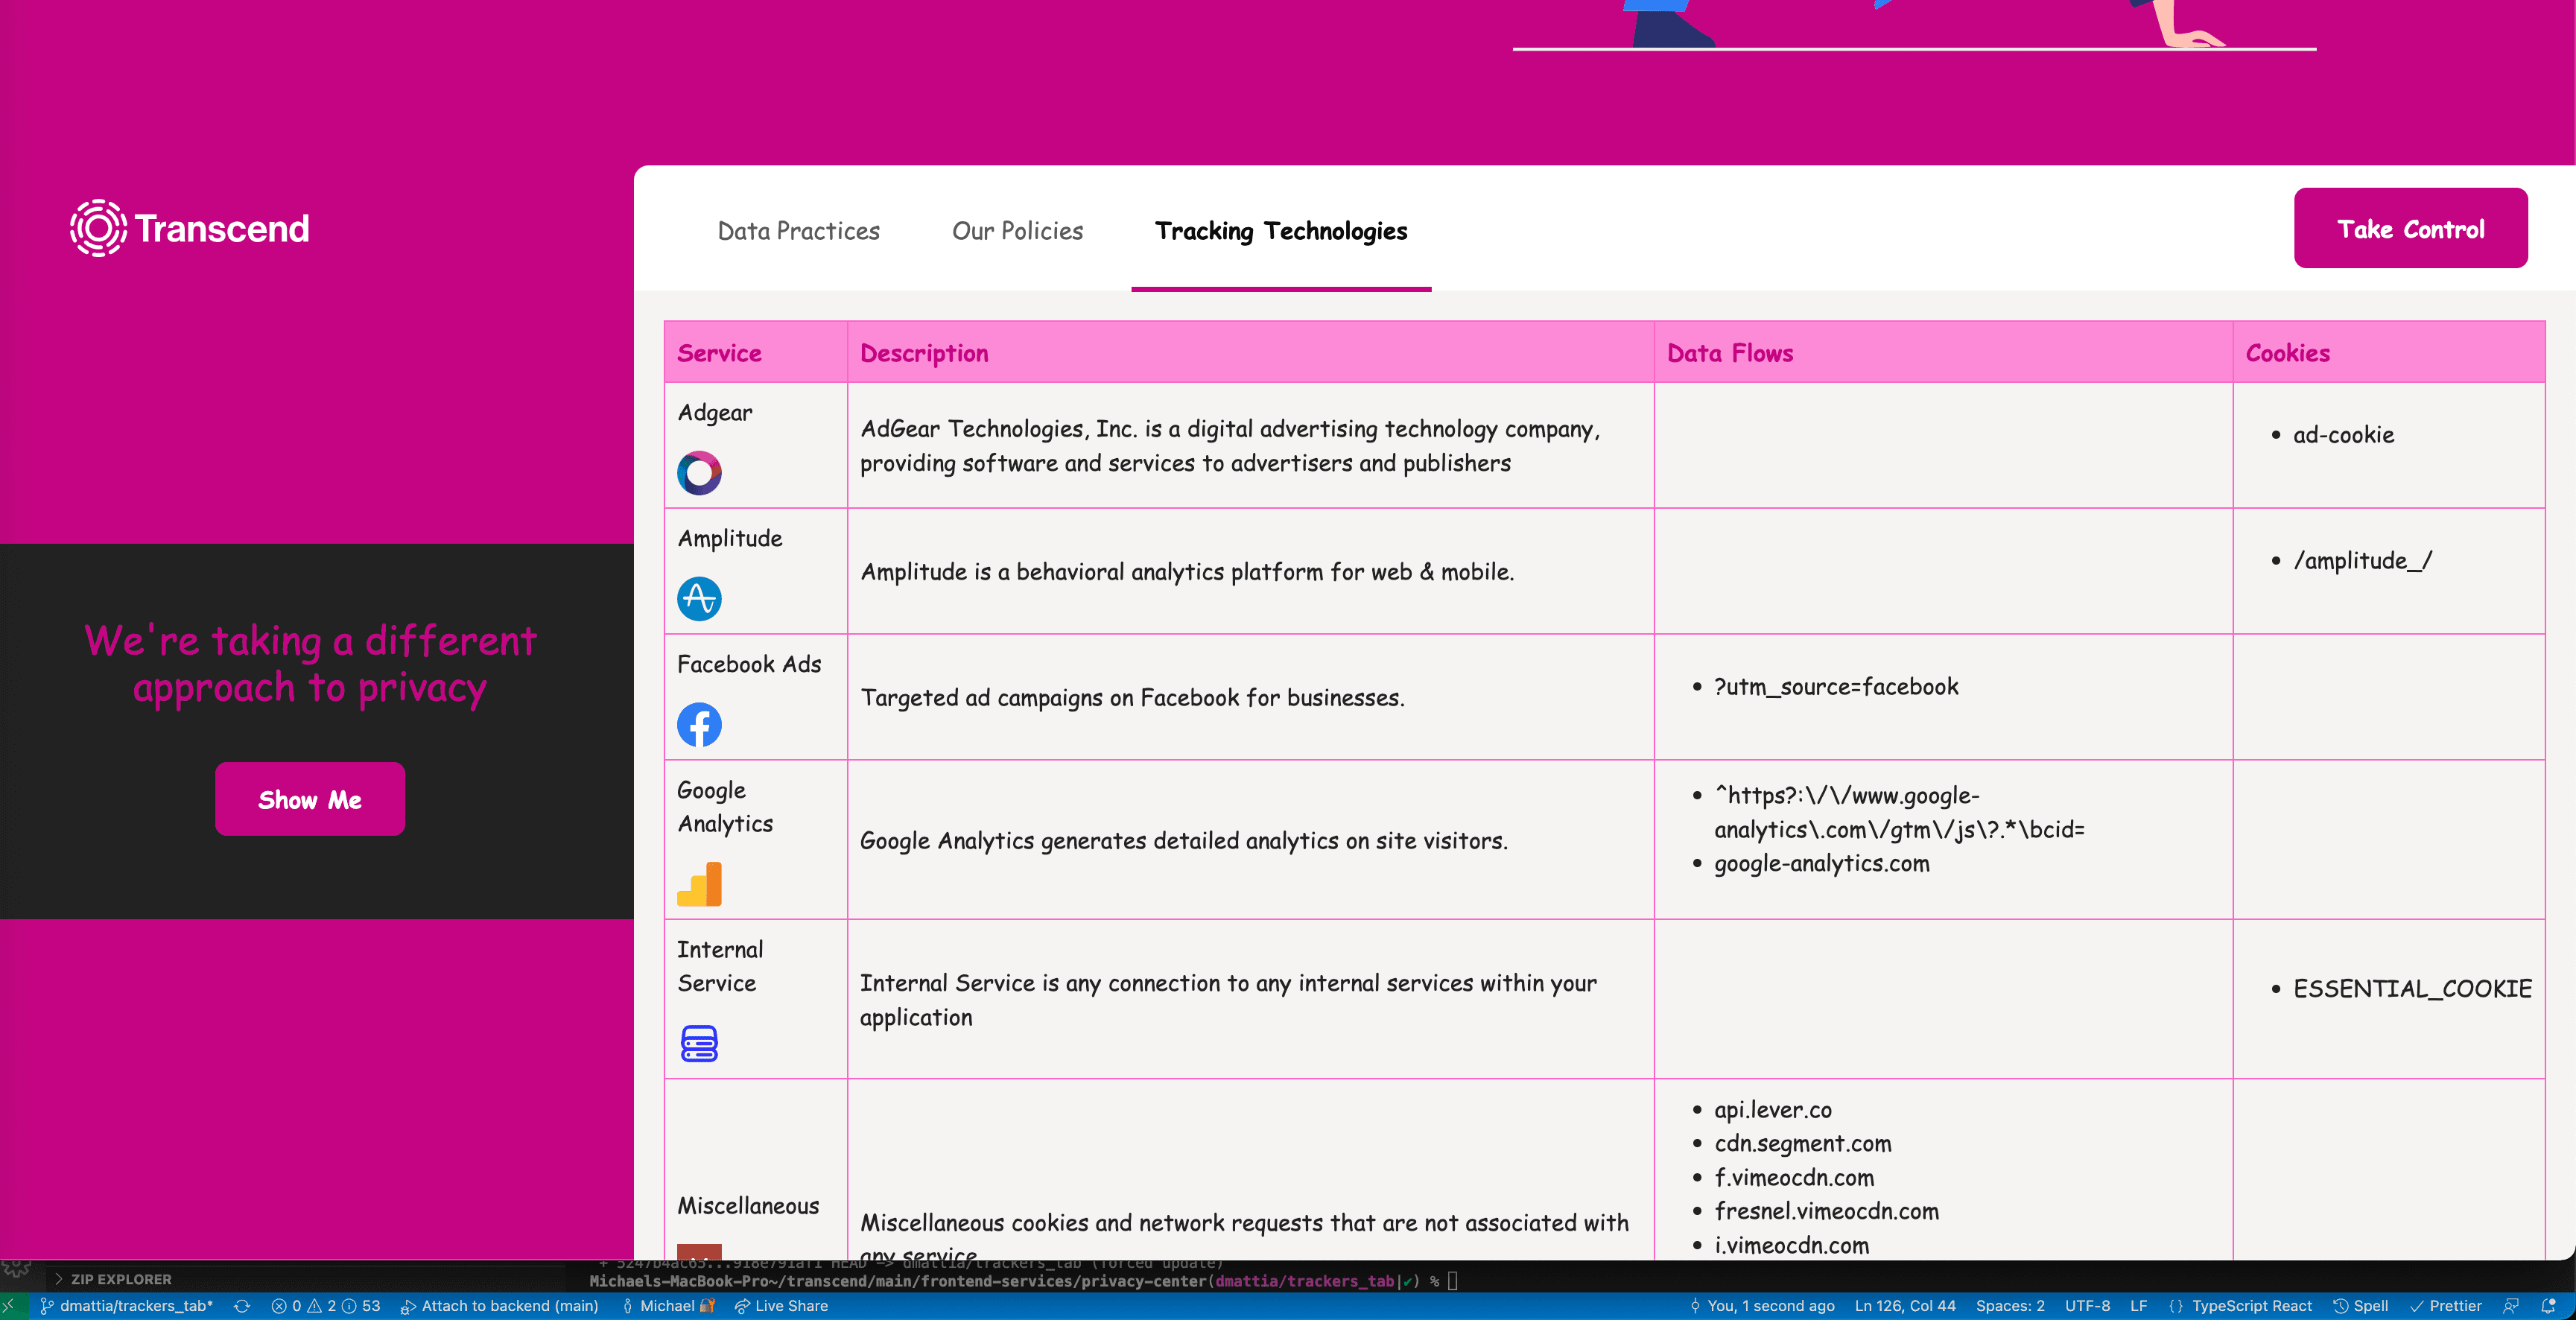Click the Facebook Ads icon
The image size is (2576, 1320).
tap(699, 725)
